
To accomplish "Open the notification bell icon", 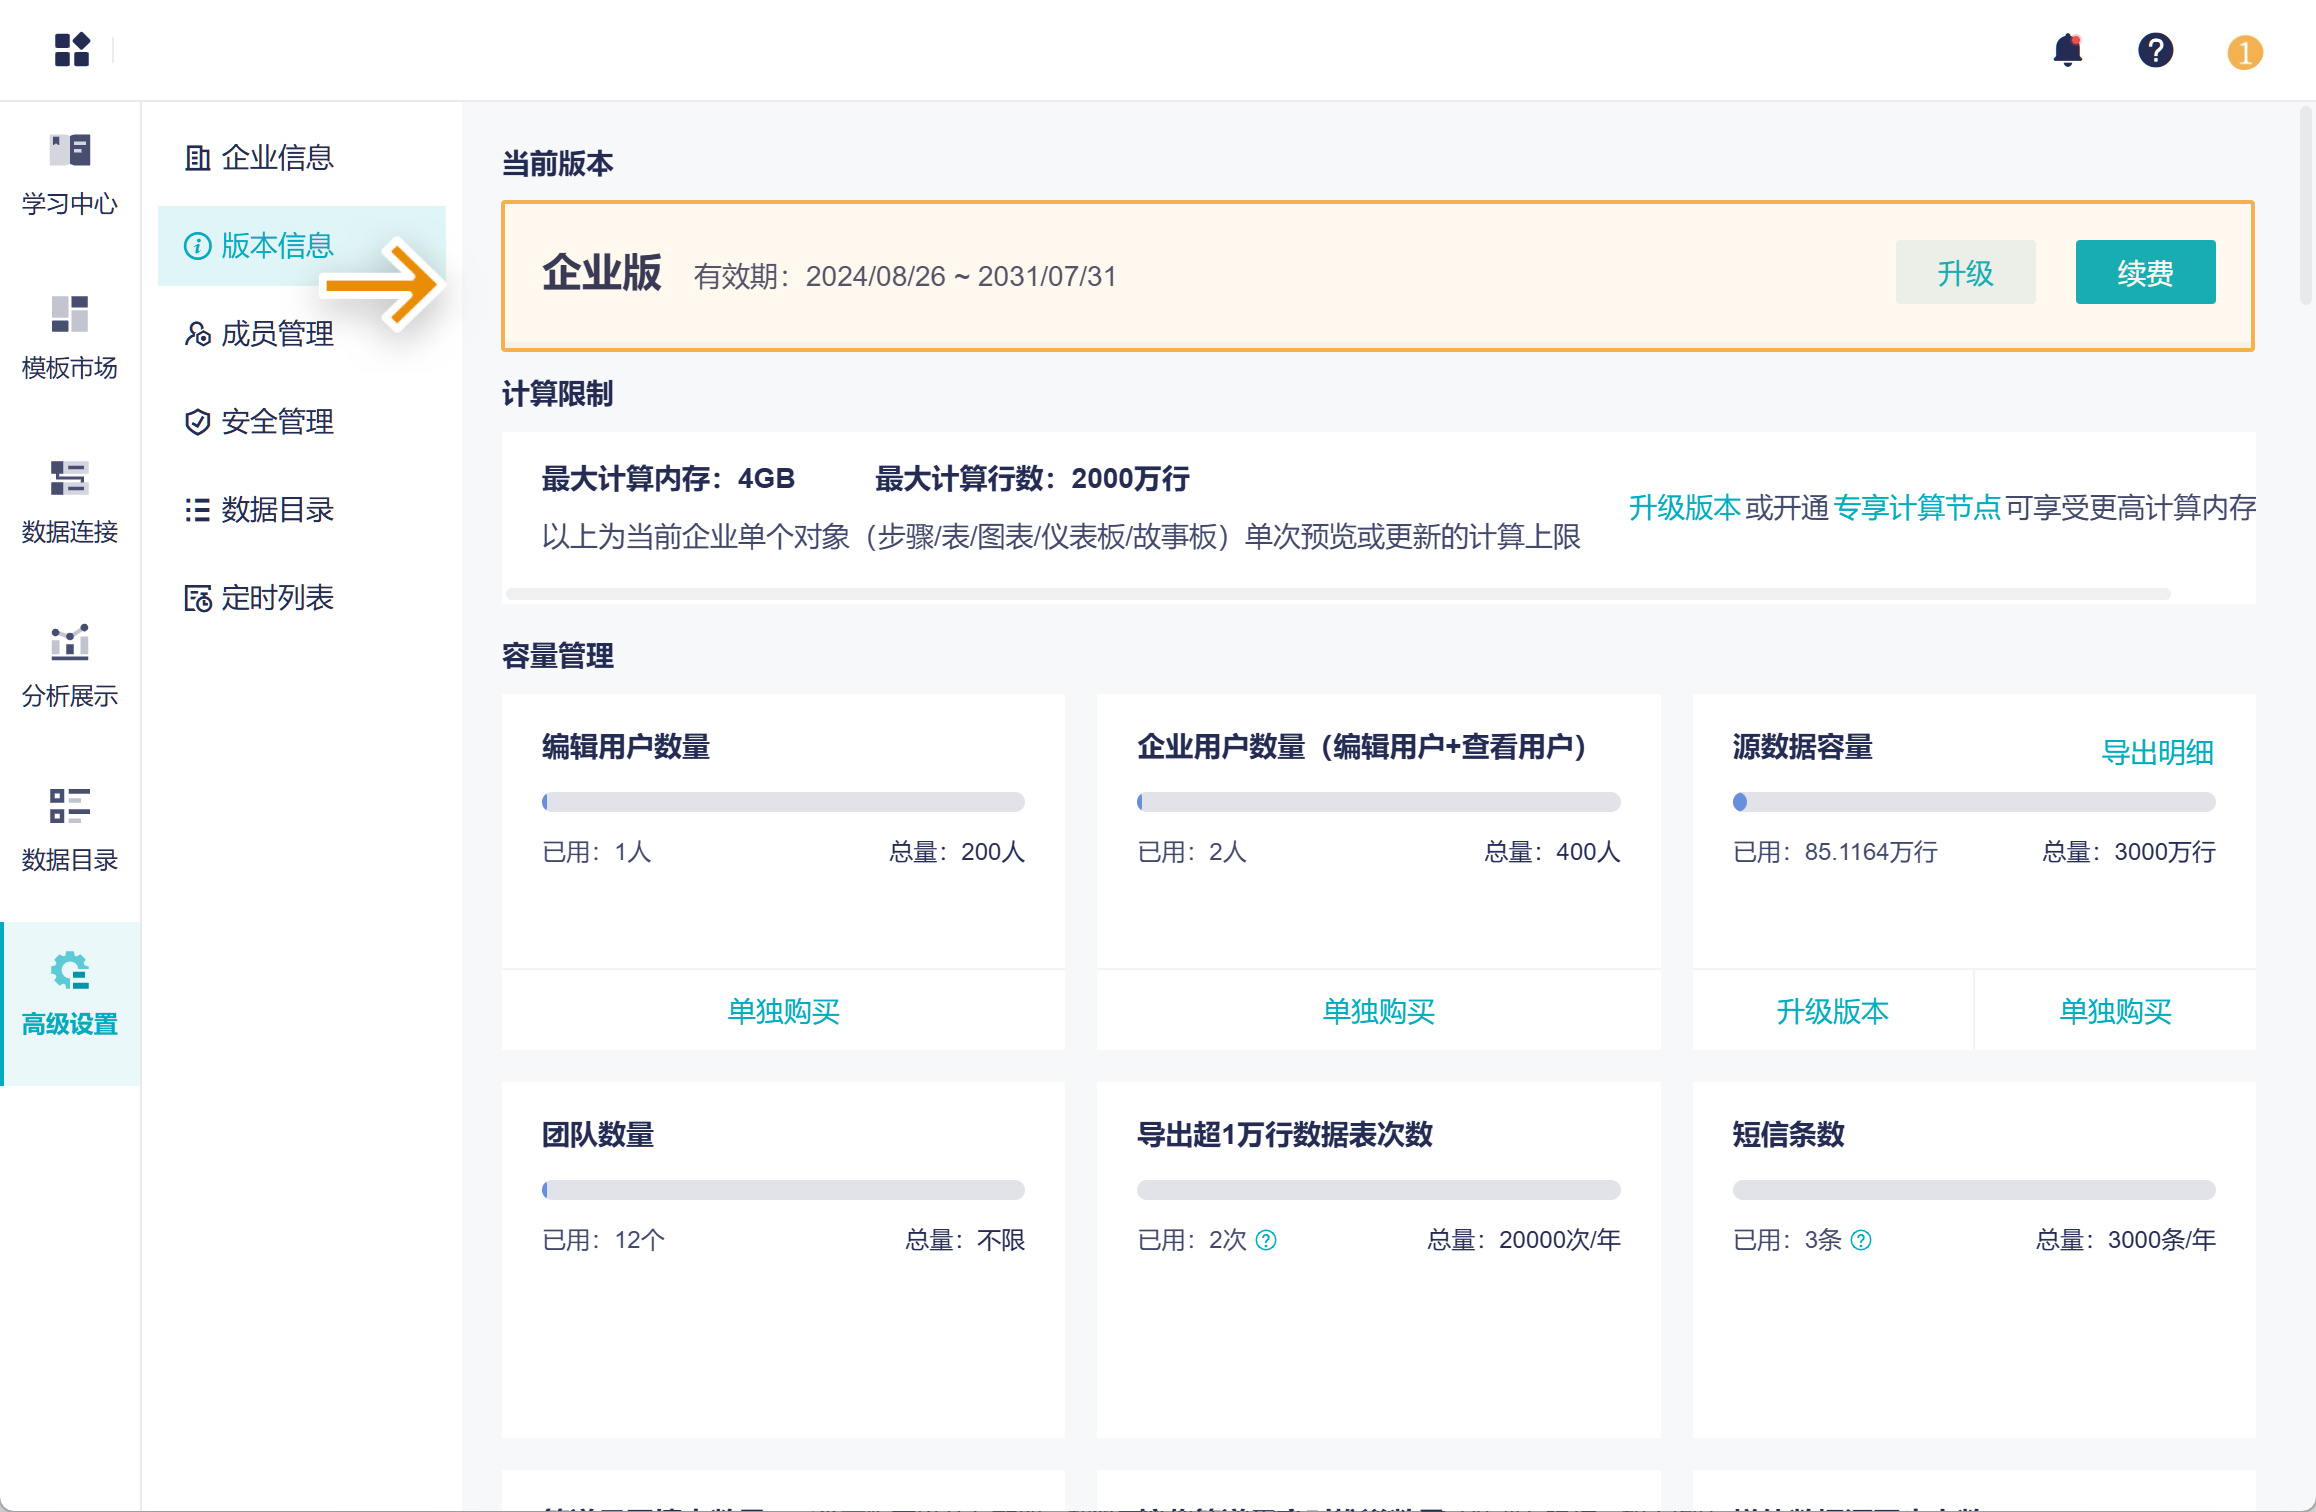I will (2067, 50).
